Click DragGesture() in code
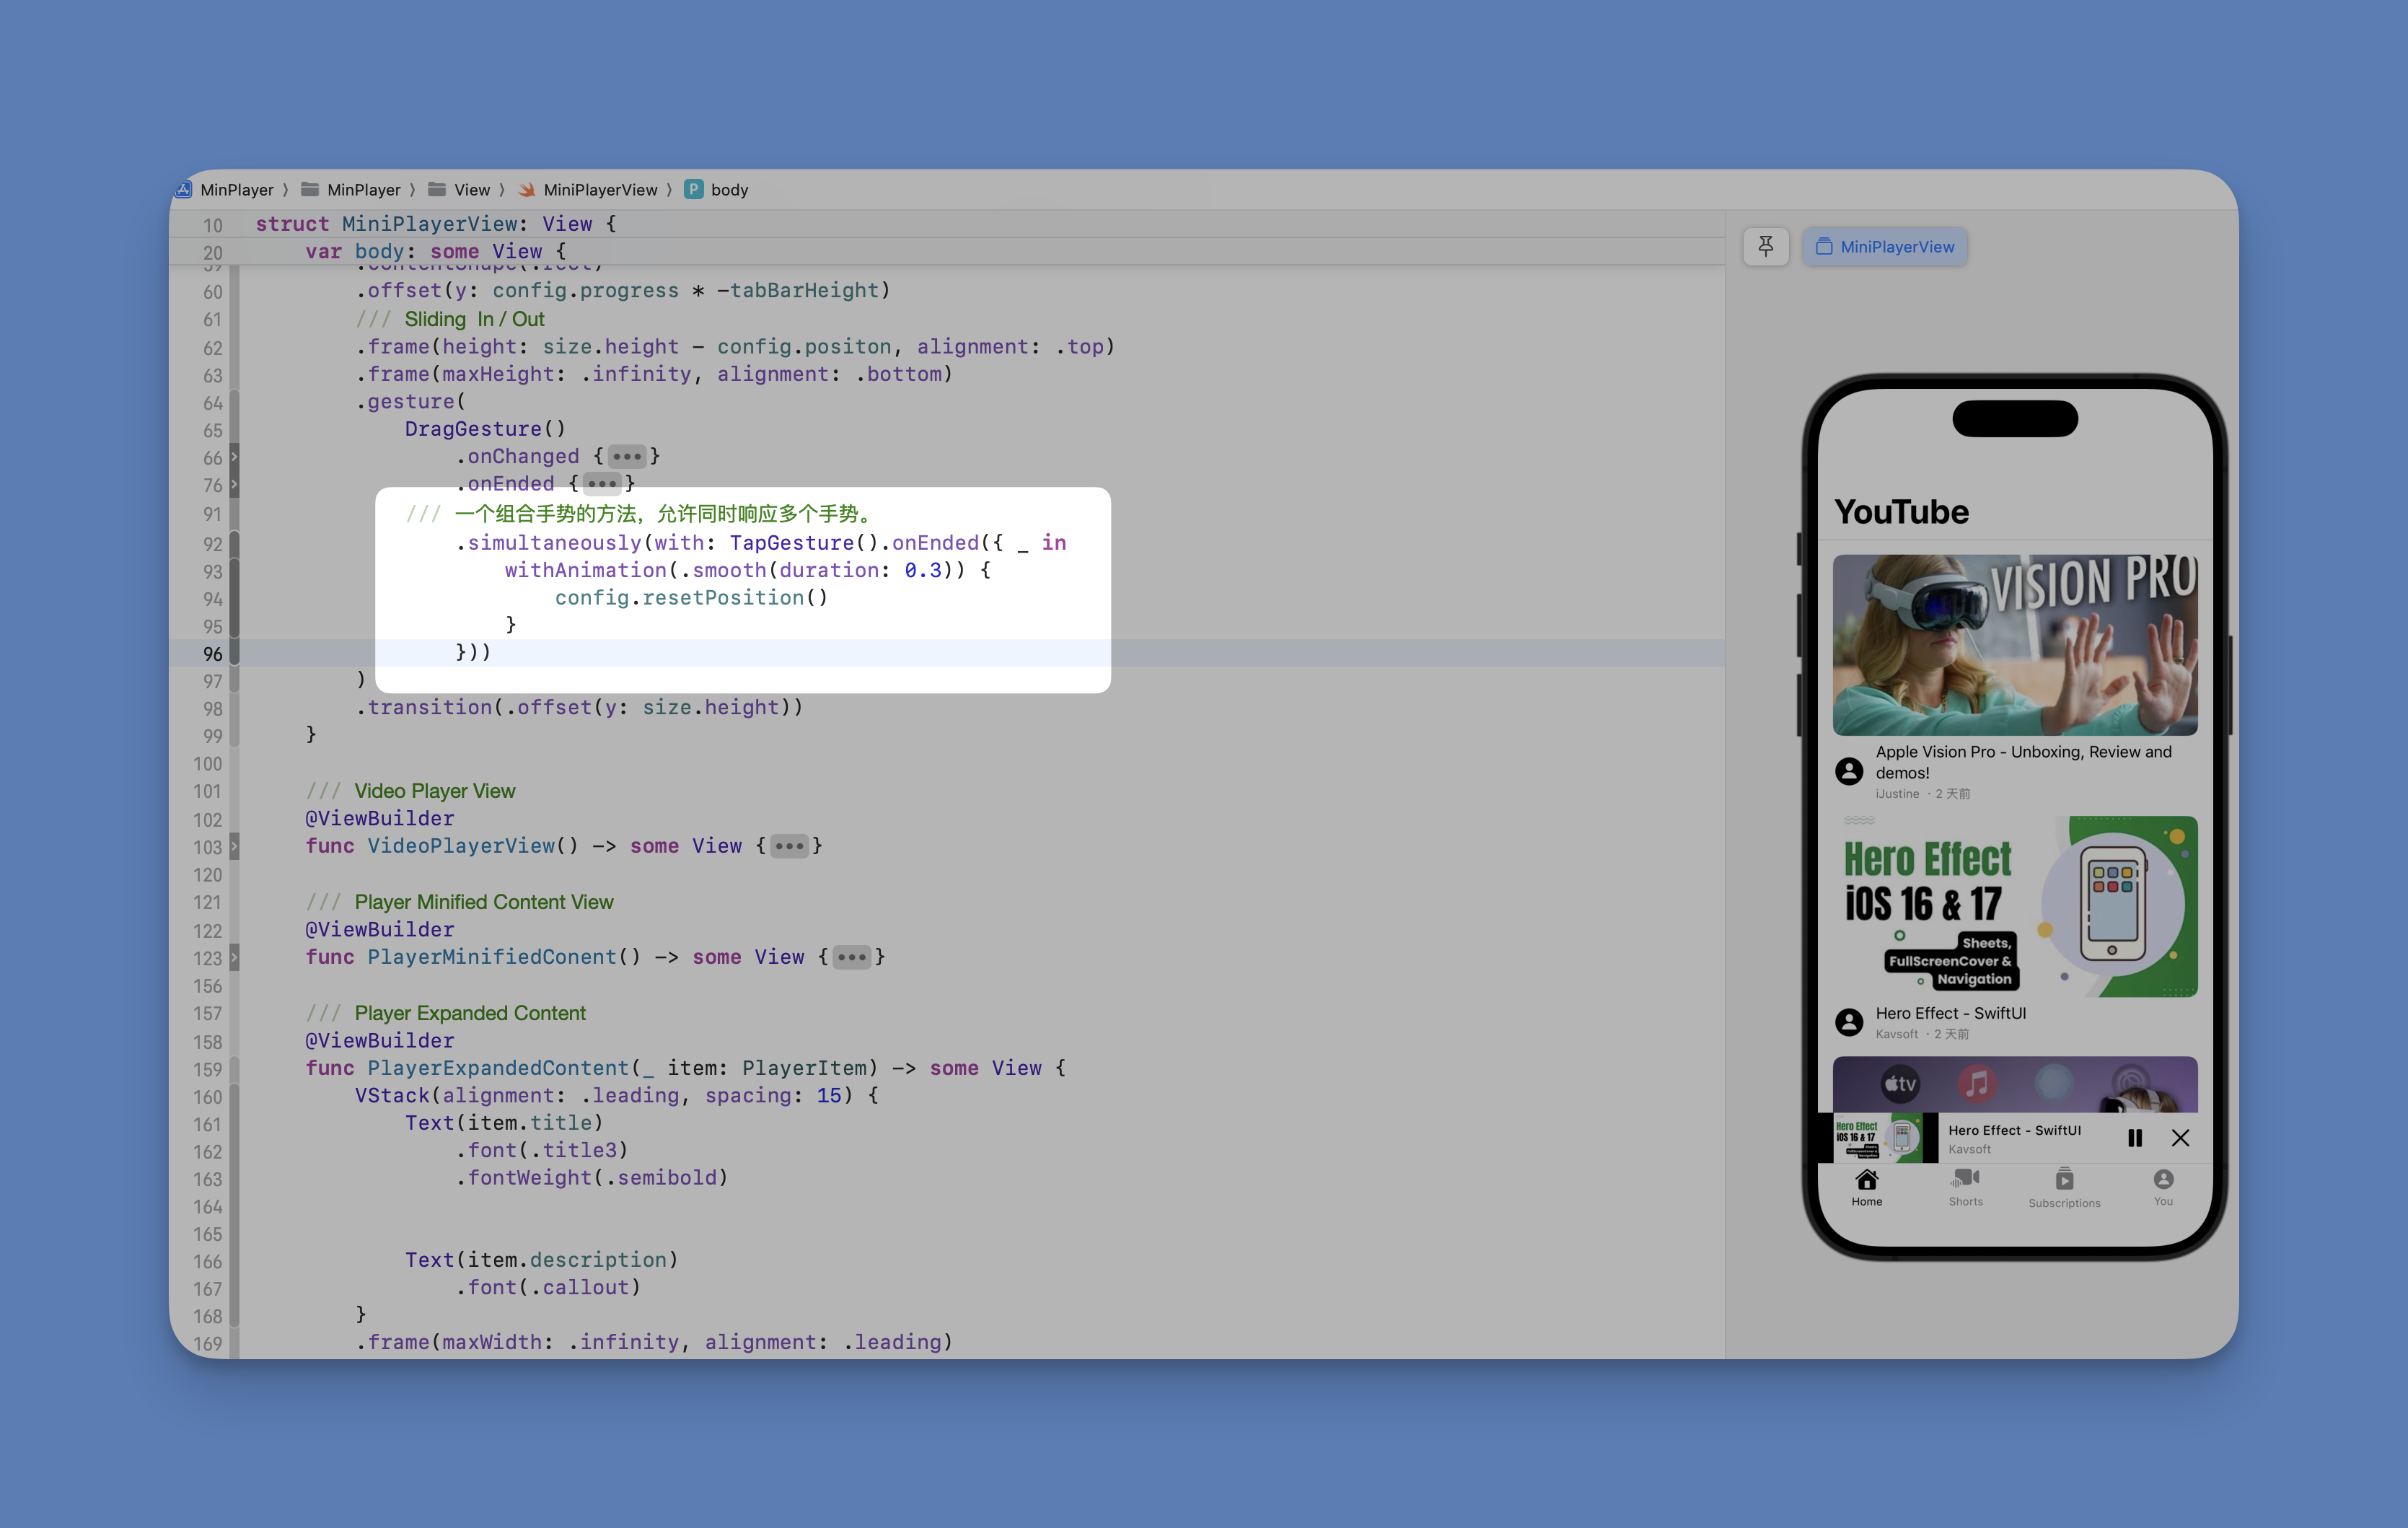 [486, 429]
